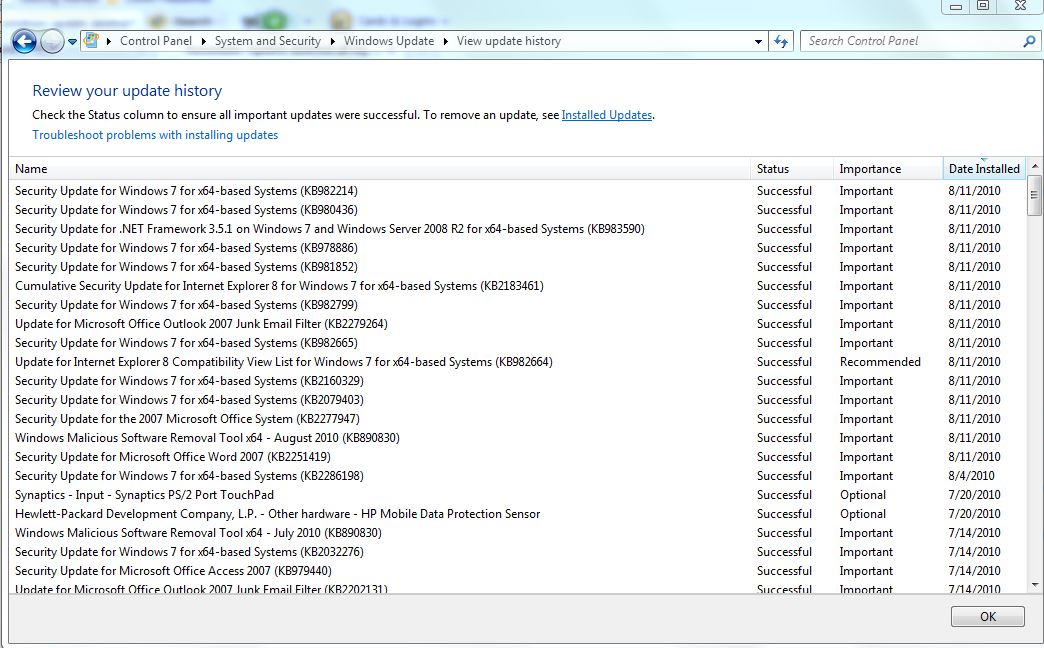Click the Refresh button beside address bar
Image resolution: width=1044 pixels, height=648 pixels.
tap(781, 41)
